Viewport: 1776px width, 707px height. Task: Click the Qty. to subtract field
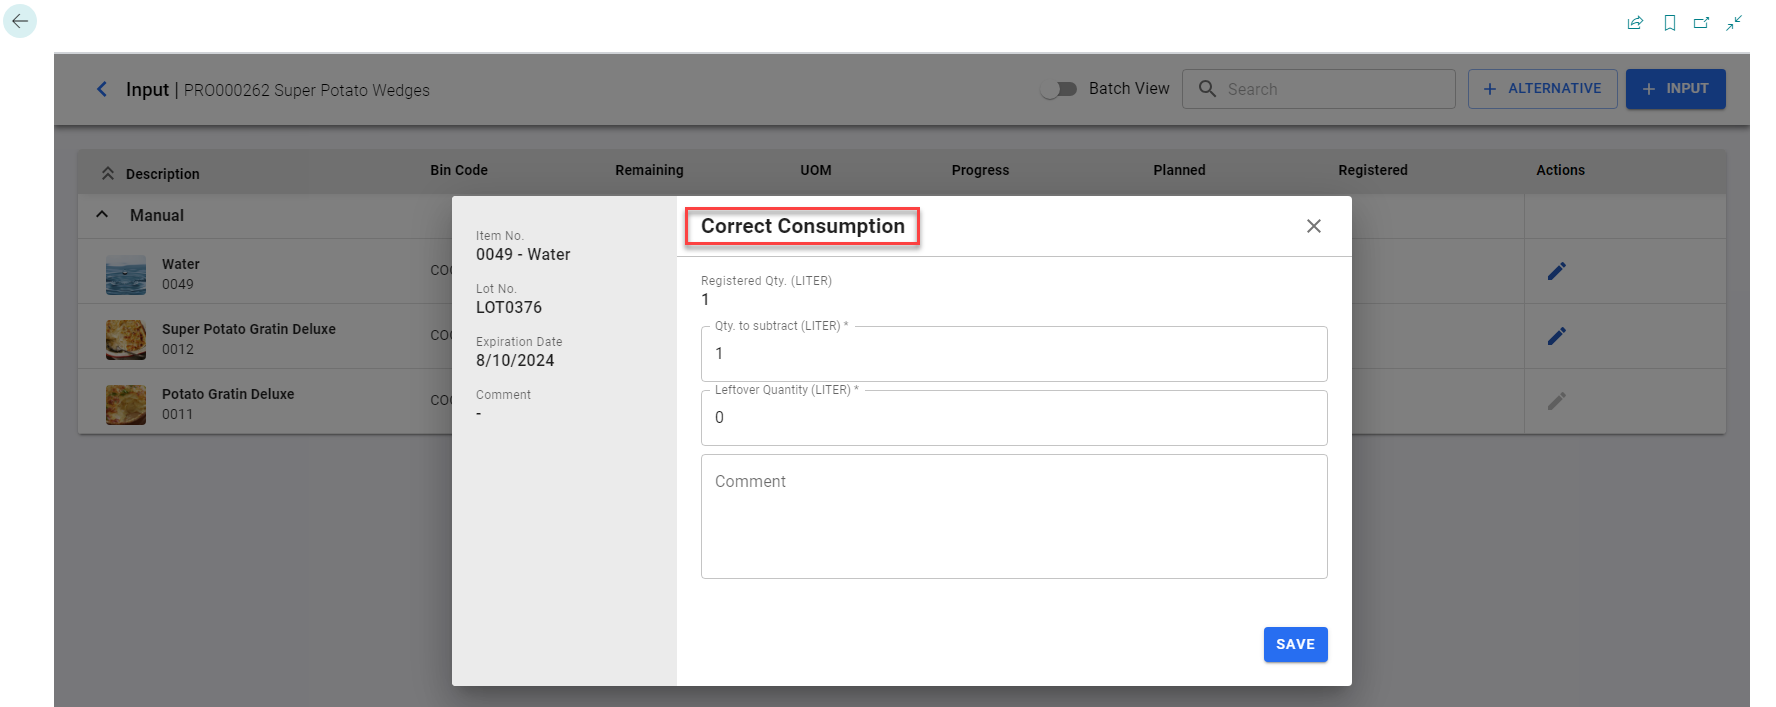[x=1013, y=354]
